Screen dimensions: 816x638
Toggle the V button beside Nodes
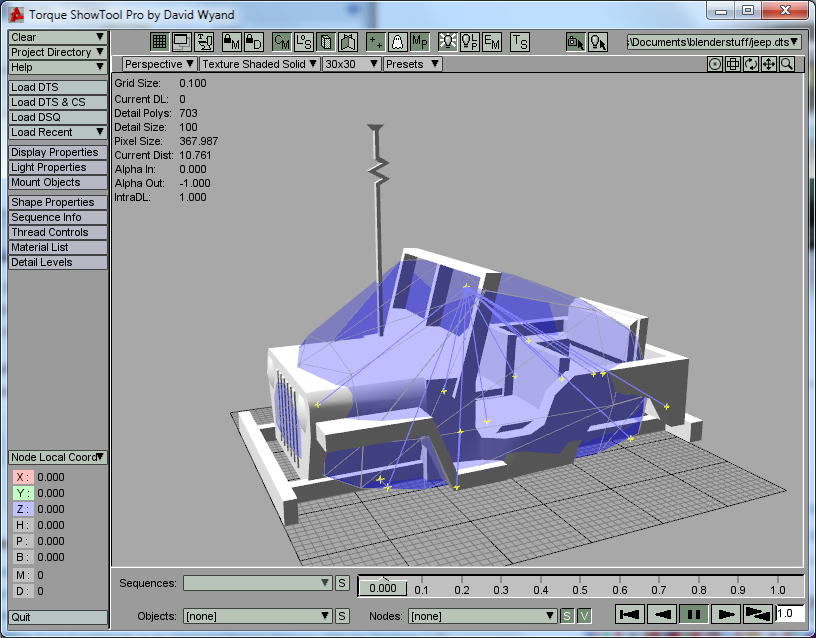[x=584, y=616]
